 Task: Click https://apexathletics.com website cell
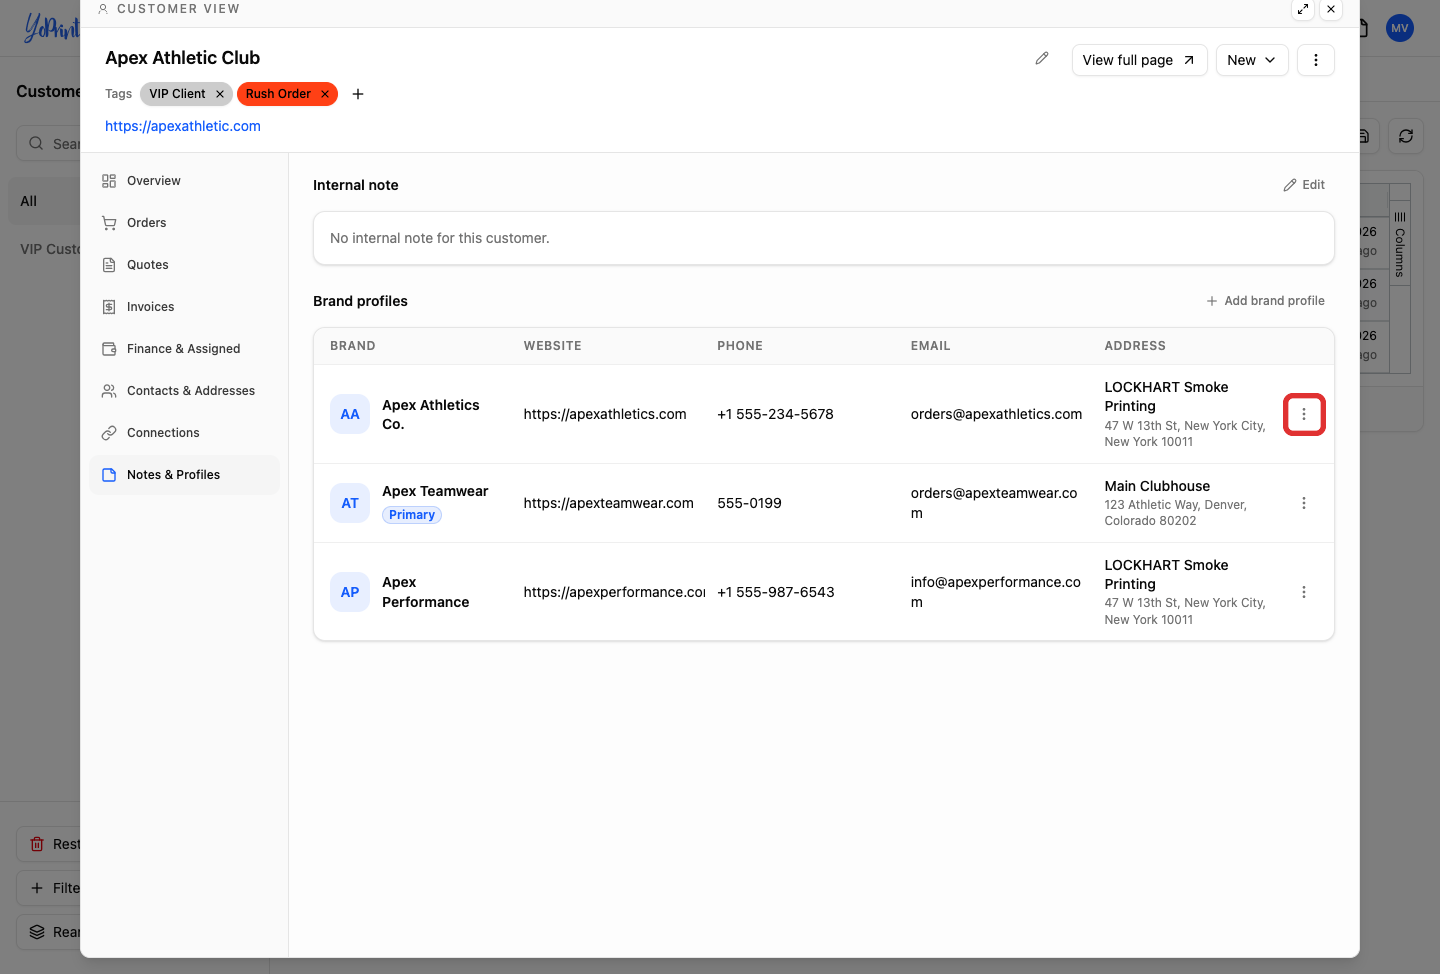pyautogui.click(x=605, y=414)
